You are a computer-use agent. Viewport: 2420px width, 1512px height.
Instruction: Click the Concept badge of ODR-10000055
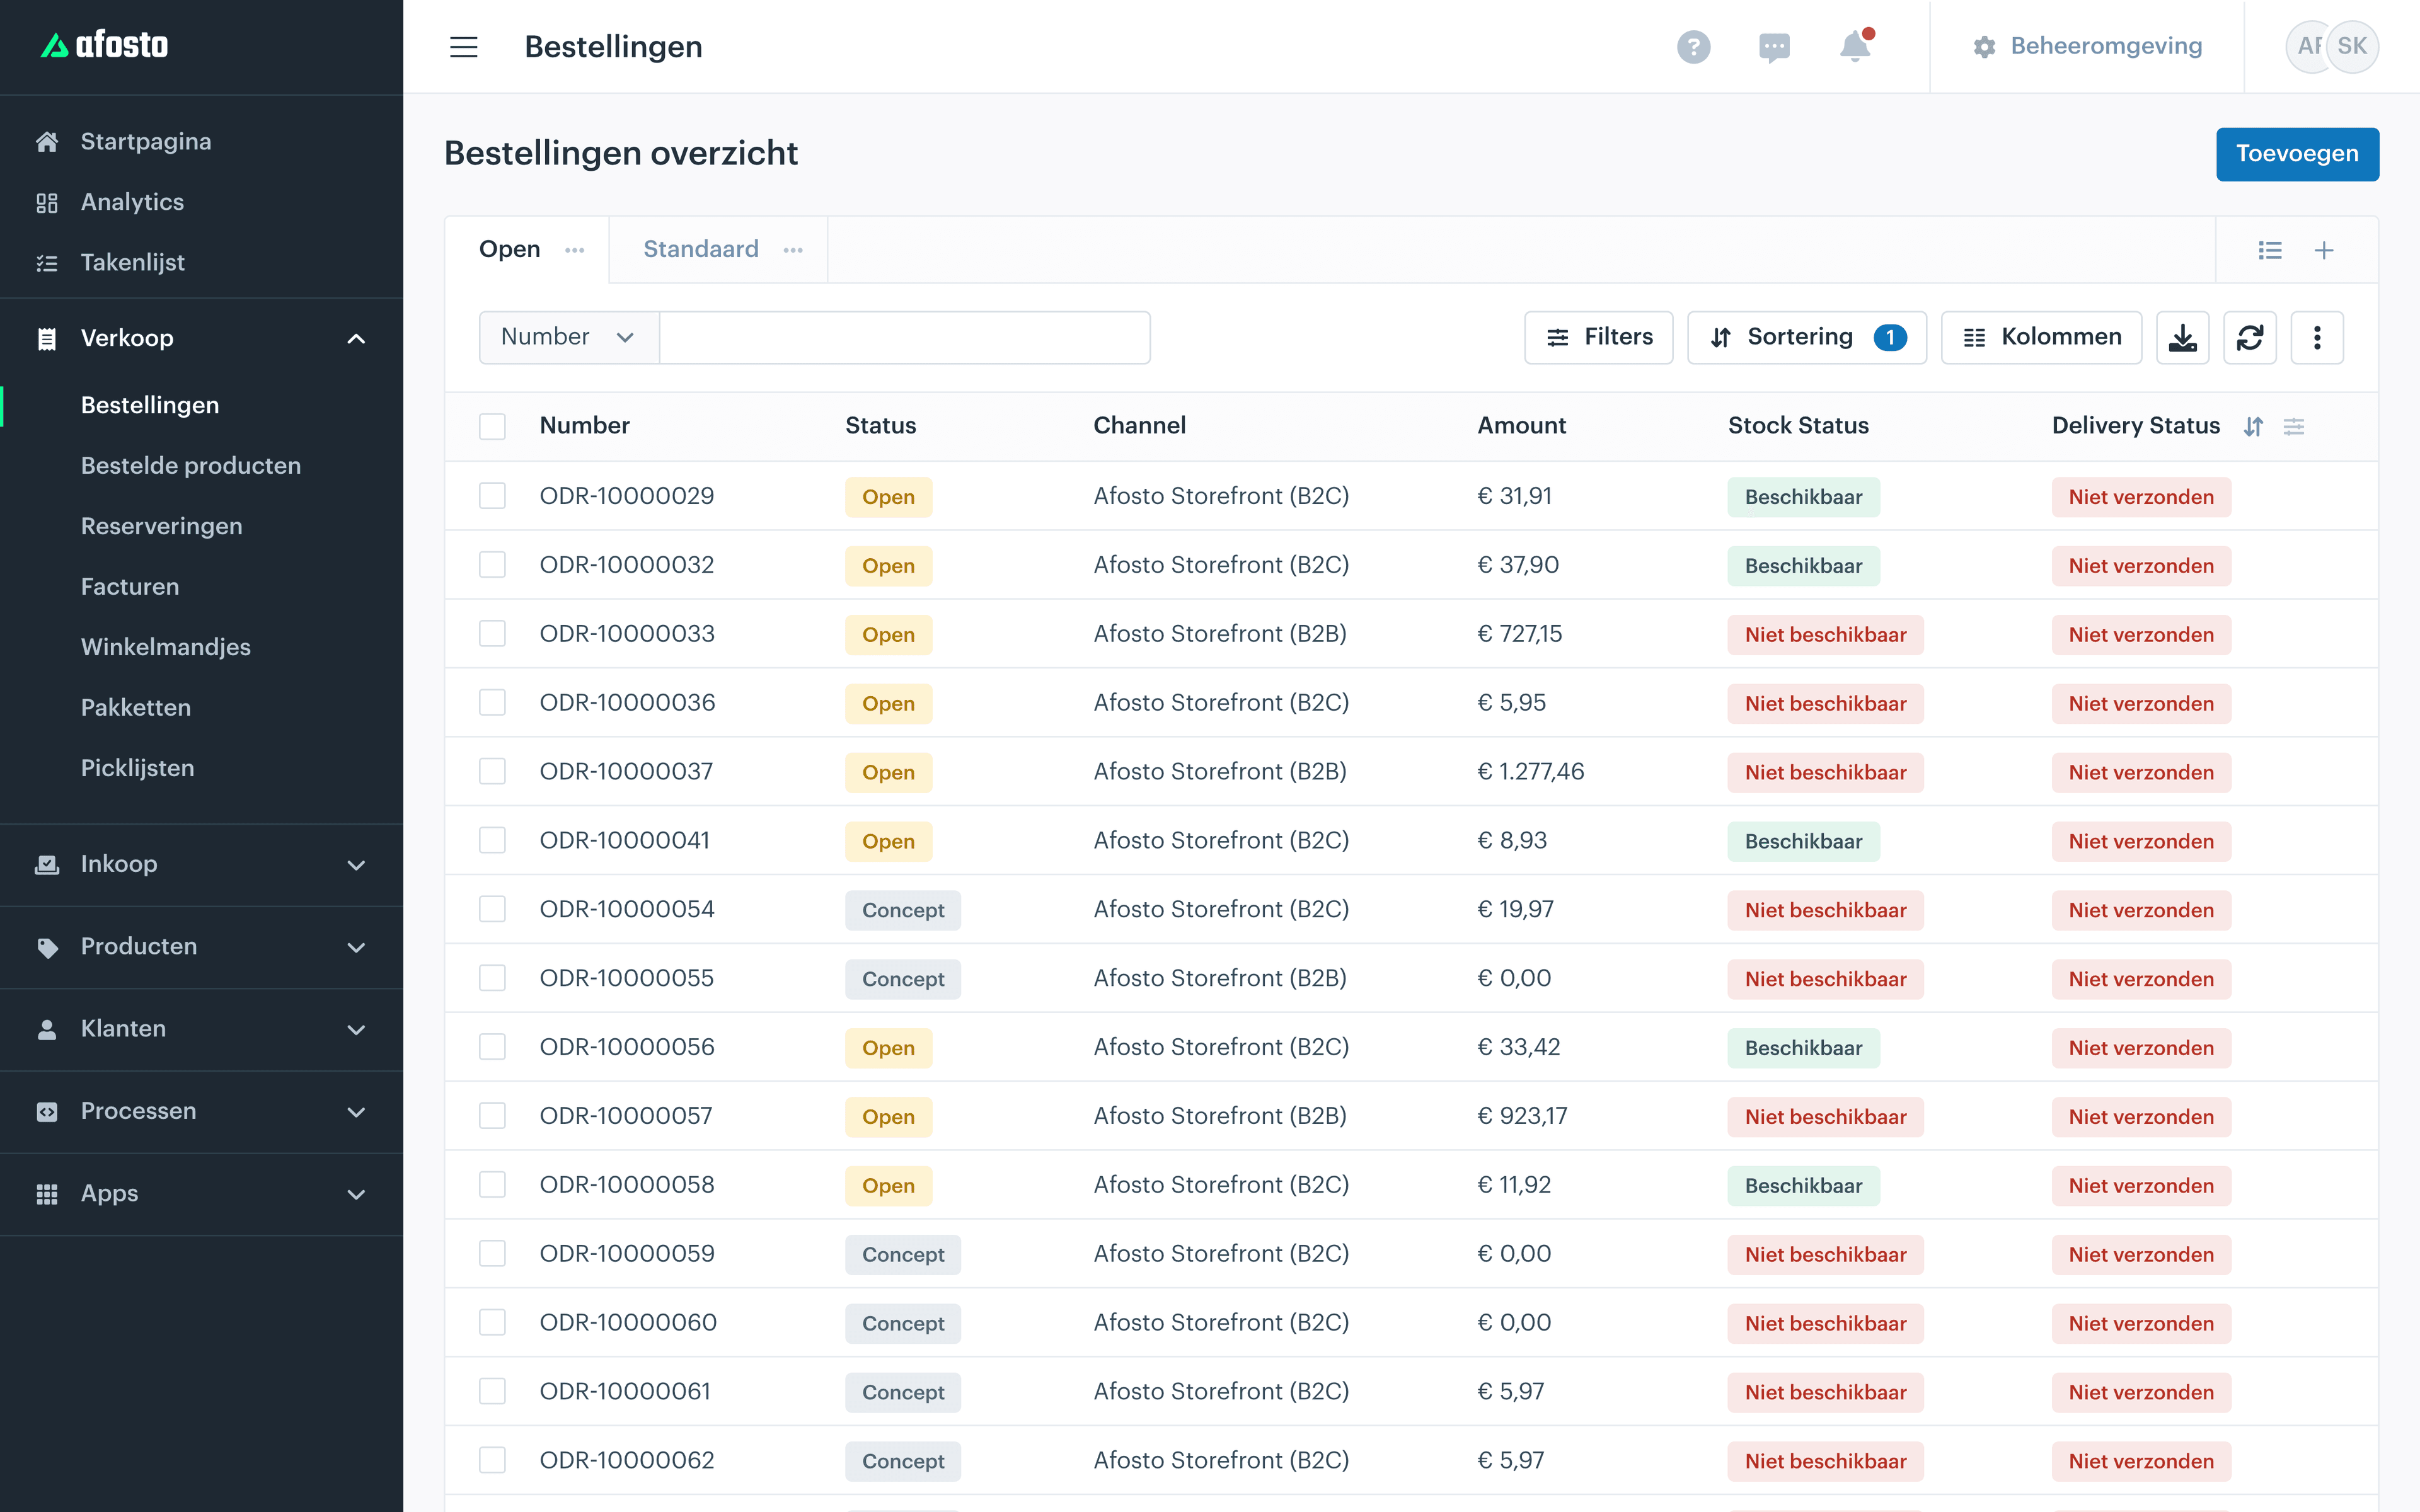[x=902, y=979]
